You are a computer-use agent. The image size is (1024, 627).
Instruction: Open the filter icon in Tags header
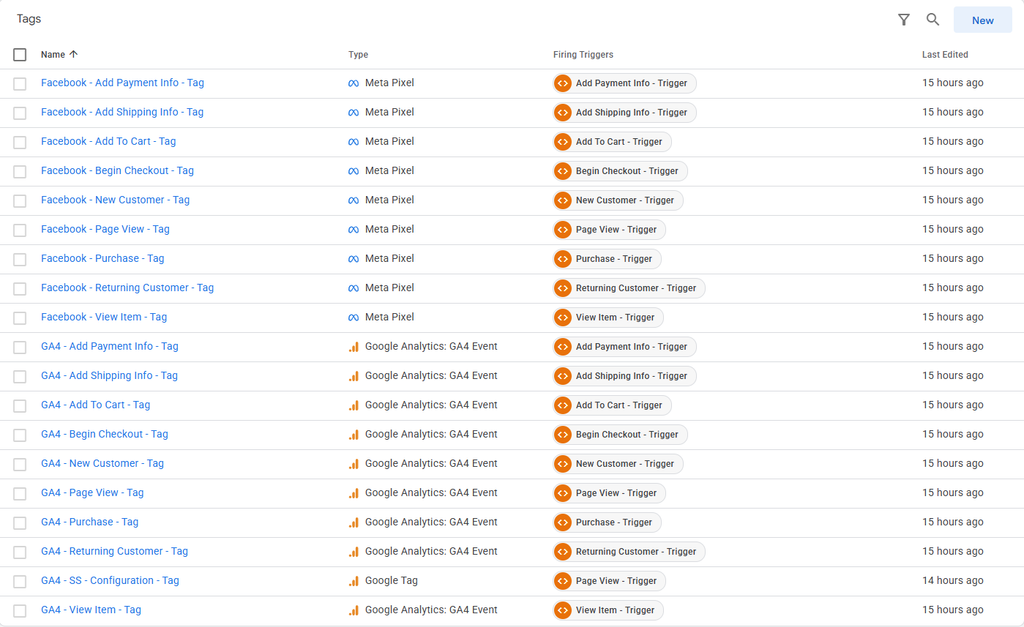(903, 20)
